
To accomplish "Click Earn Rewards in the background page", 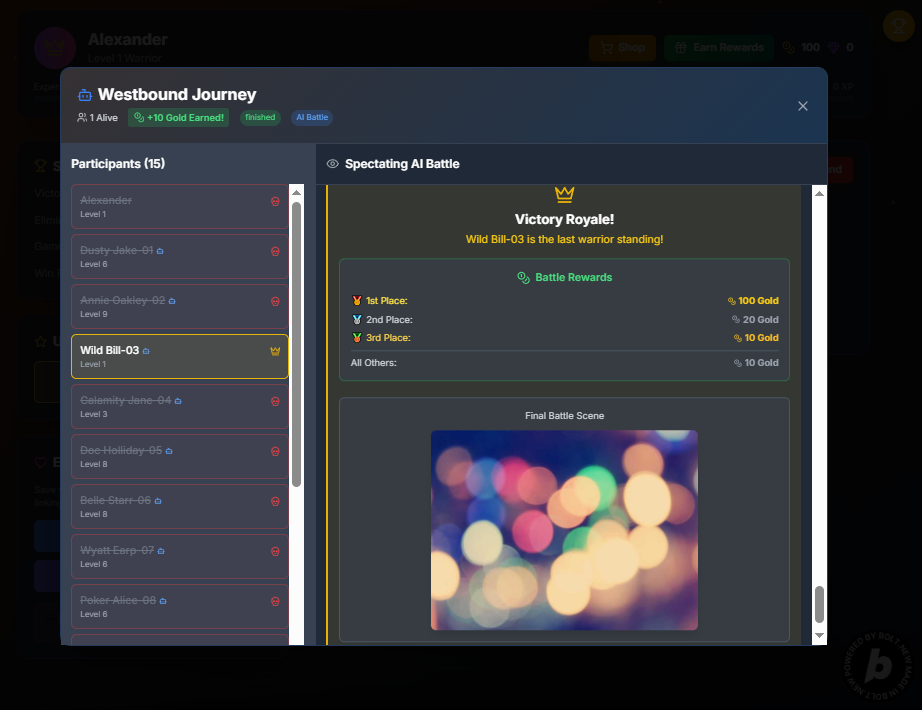I will (x=719, y=48).
